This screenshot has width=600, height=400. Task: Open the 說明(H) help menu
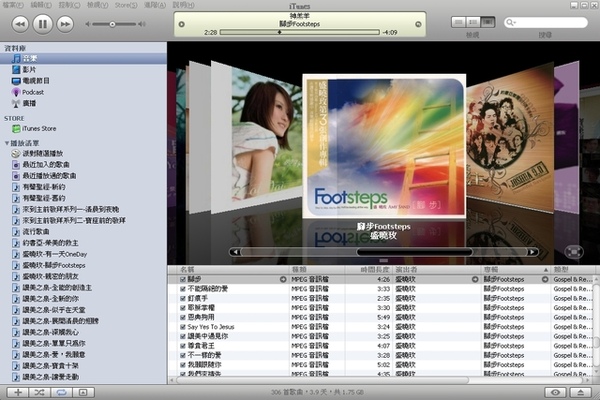[183, 5]
